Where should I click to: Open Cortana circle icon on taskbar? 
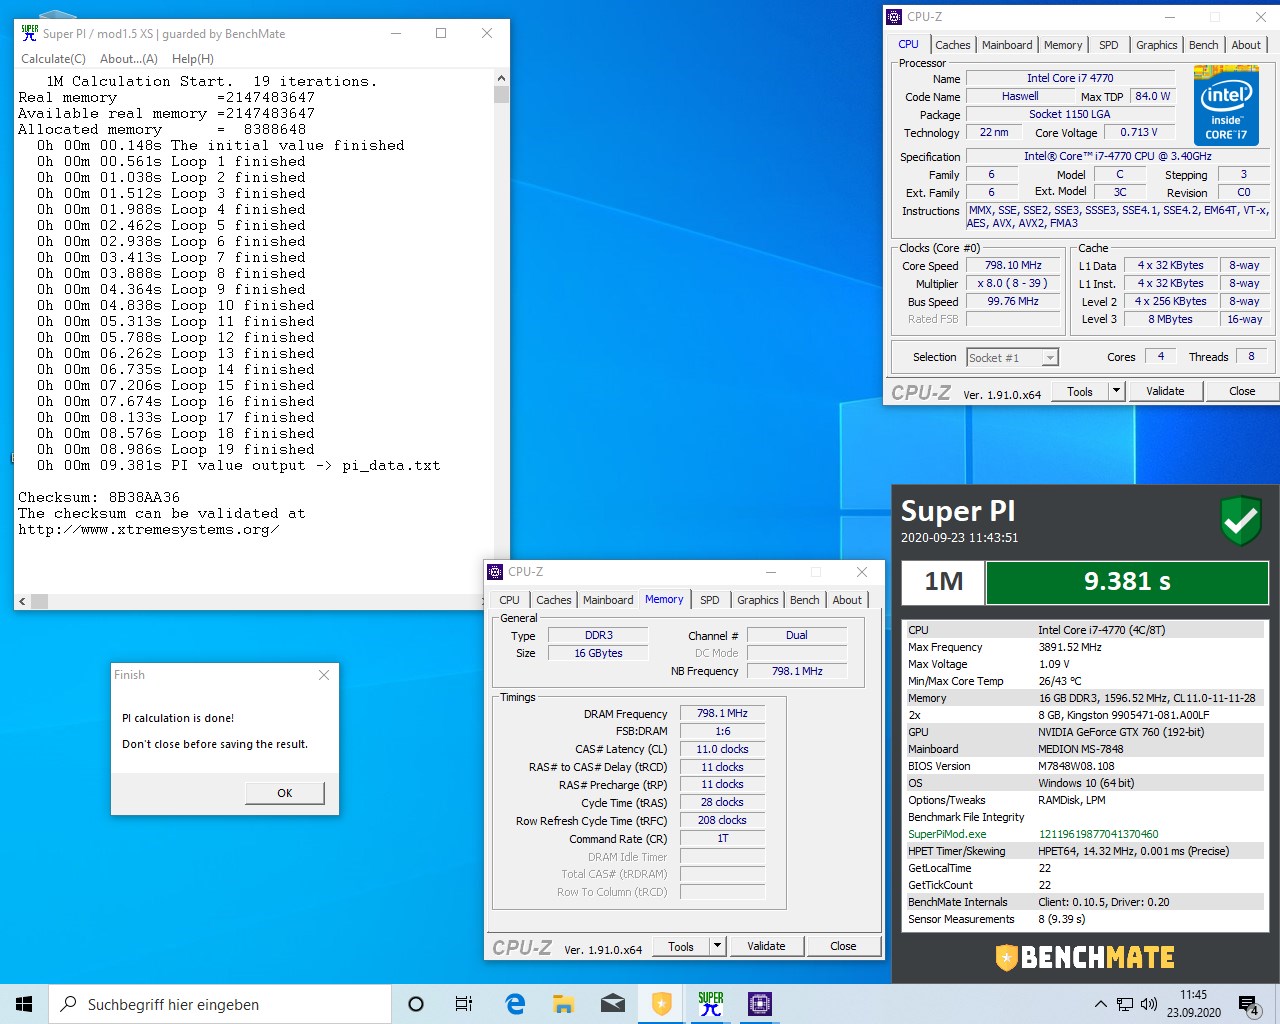(x=416, y=1004)
